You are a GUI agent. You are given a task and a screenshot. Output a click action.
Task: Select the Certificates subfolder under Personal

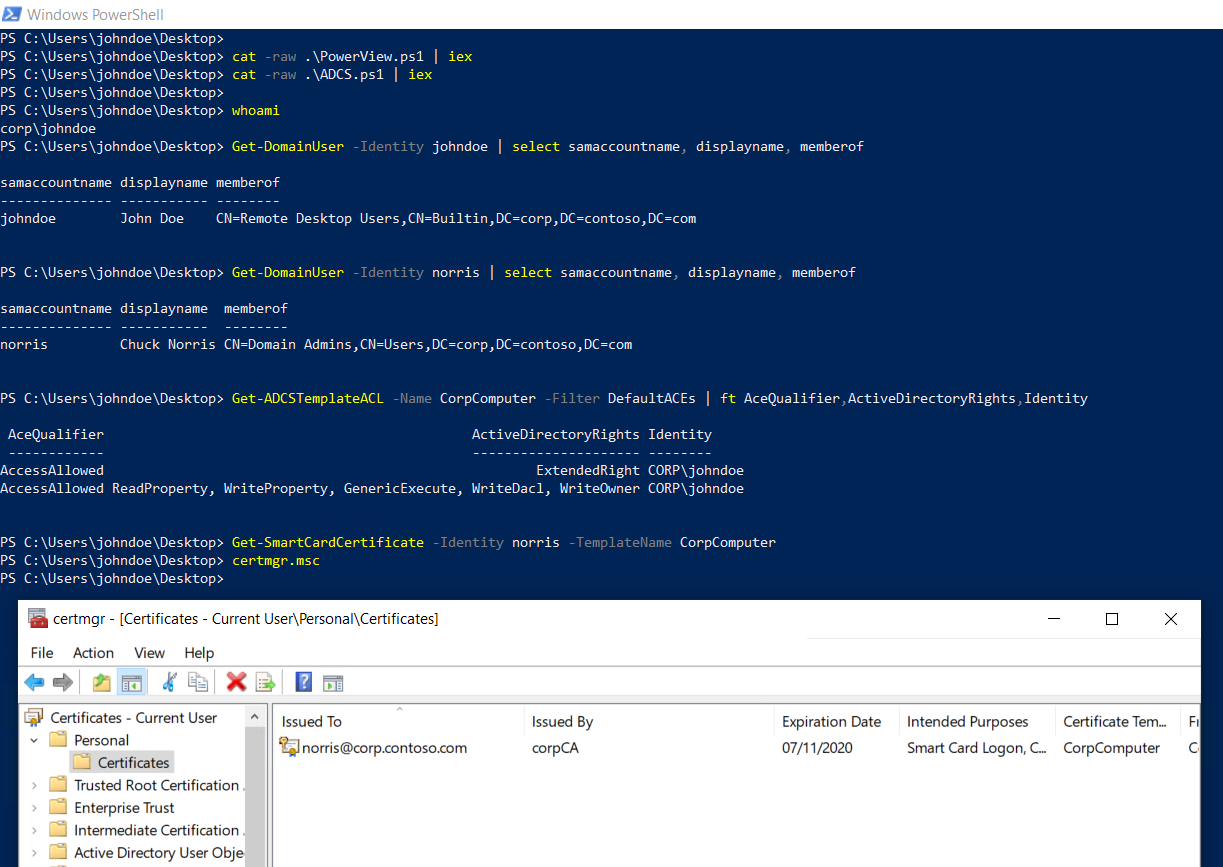pos(134,762)
